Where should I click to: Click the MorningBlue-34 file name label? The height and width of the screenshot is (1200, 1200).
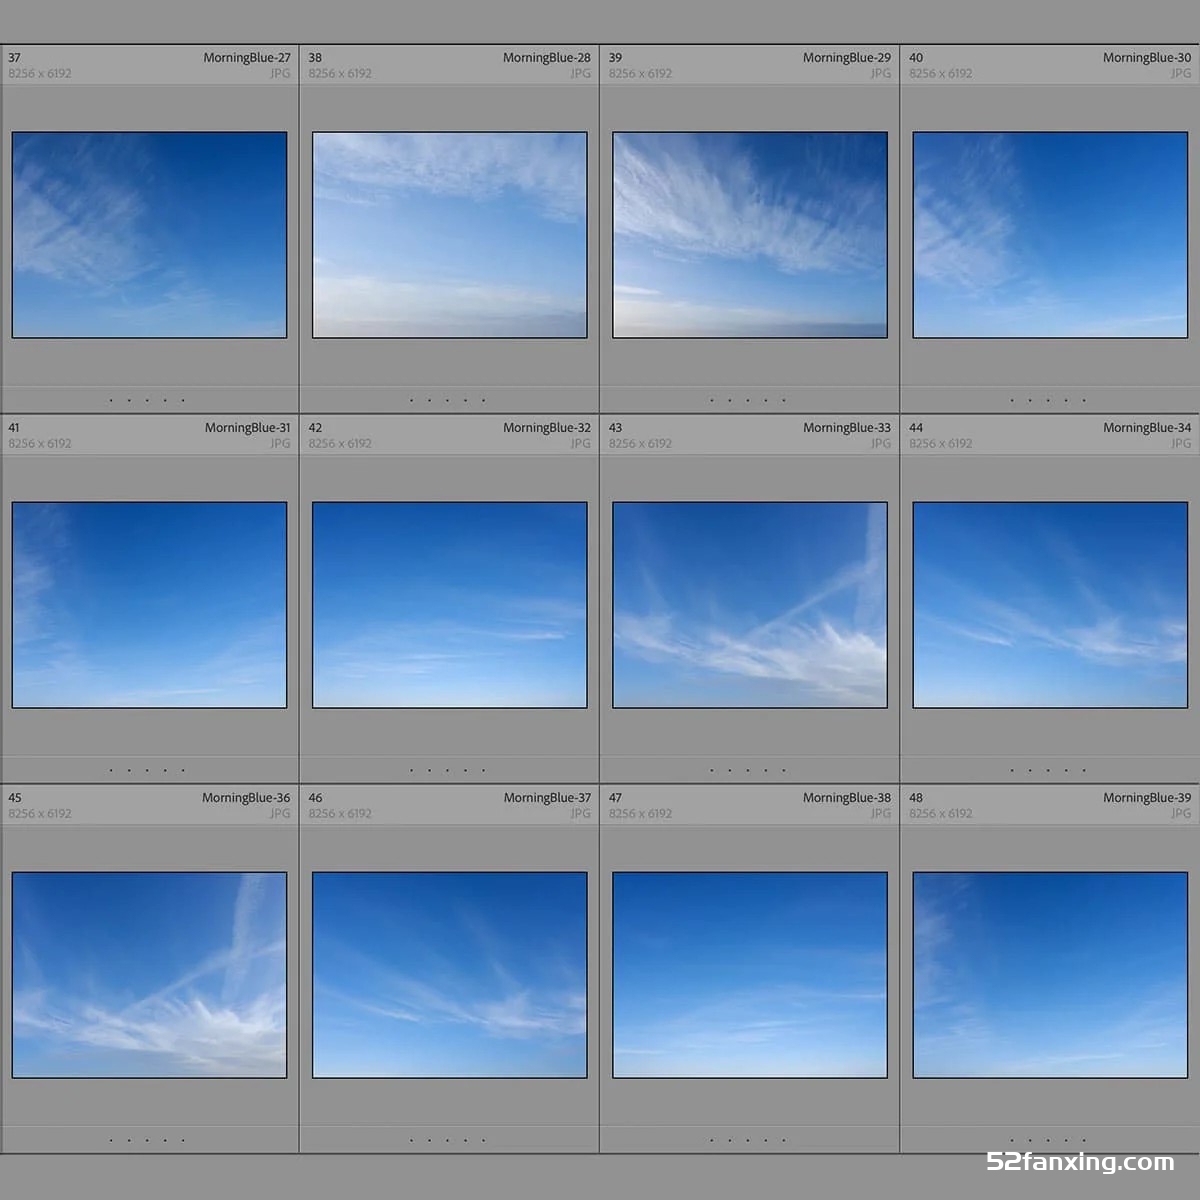point(1147,428)
